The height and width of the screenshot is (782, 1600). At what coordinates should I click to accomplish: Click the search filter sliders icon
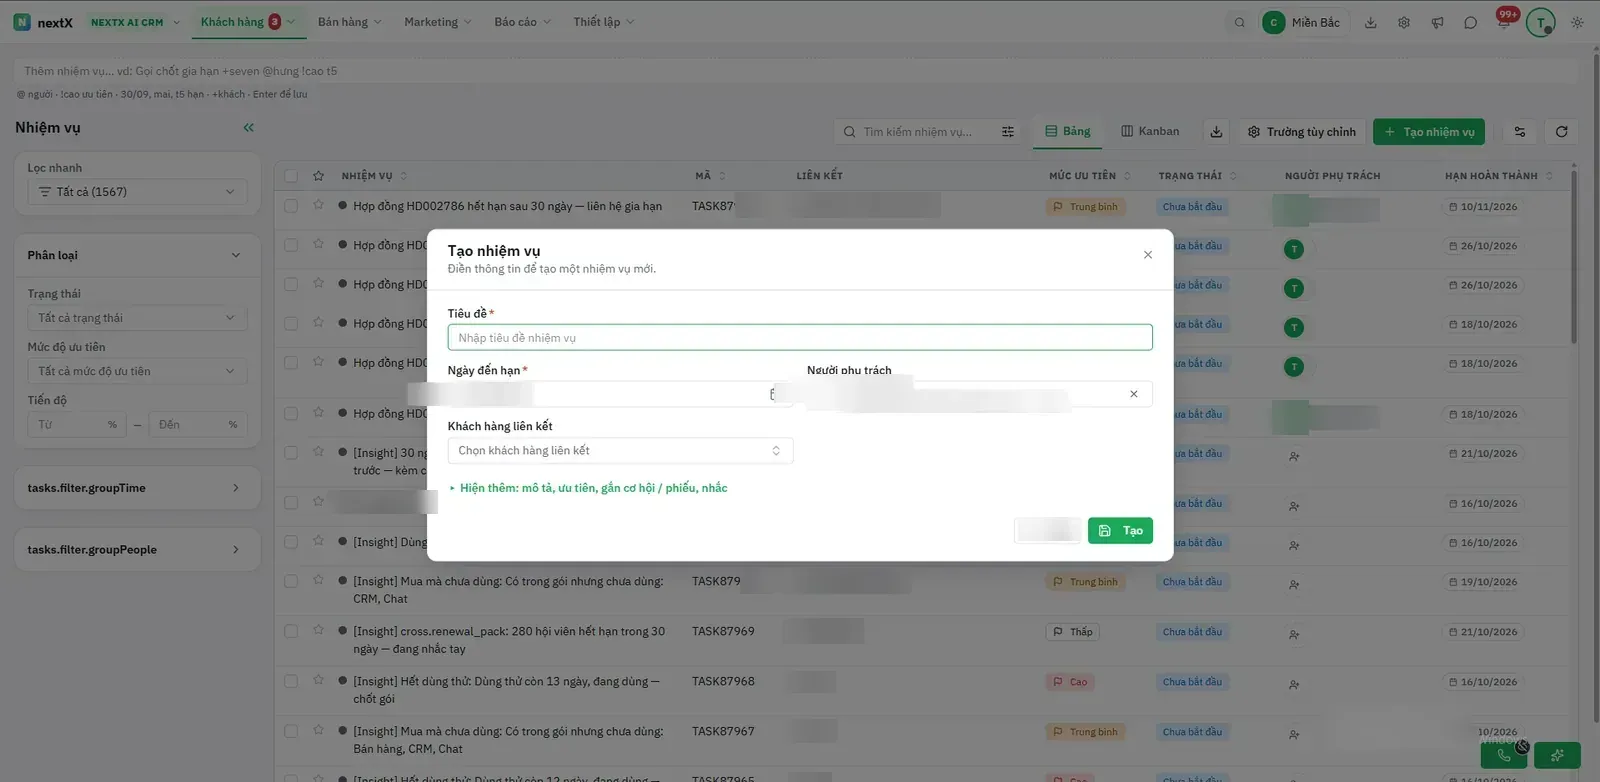(x=1008, y=132)
